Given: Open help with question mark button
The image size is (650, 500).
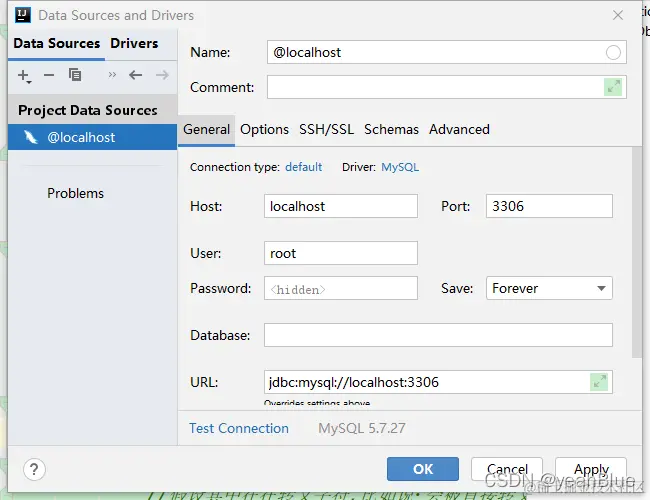Looking at the screenshot, I should point(34,469).
